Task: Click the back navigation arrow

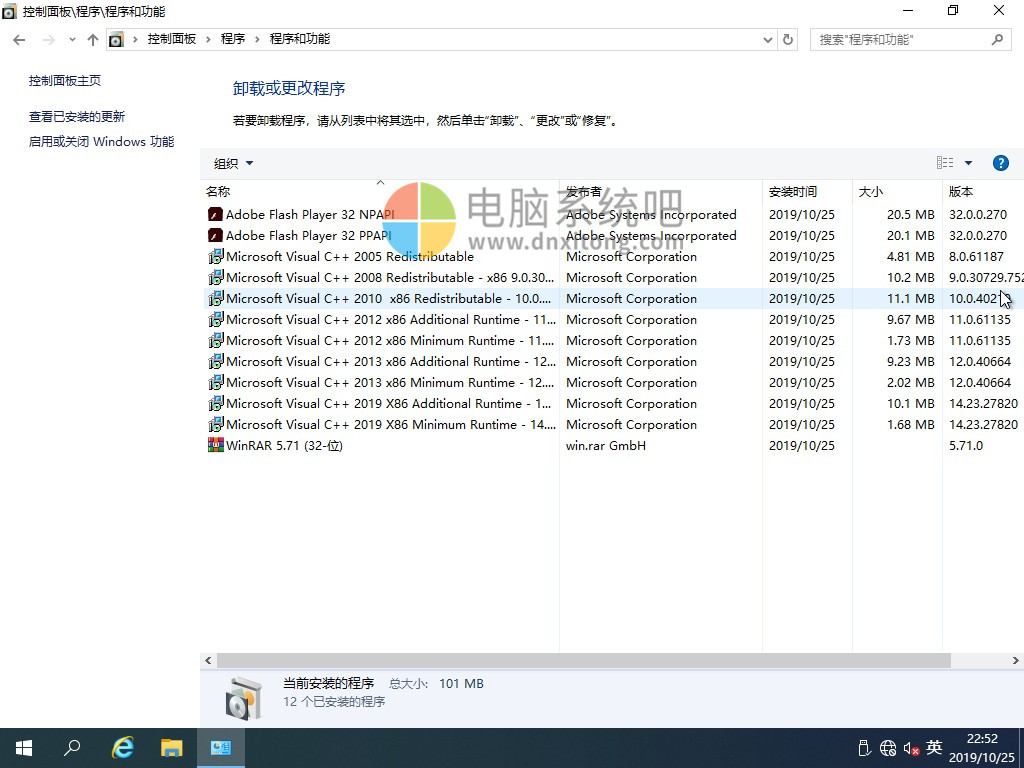Action: click(19, 39)
